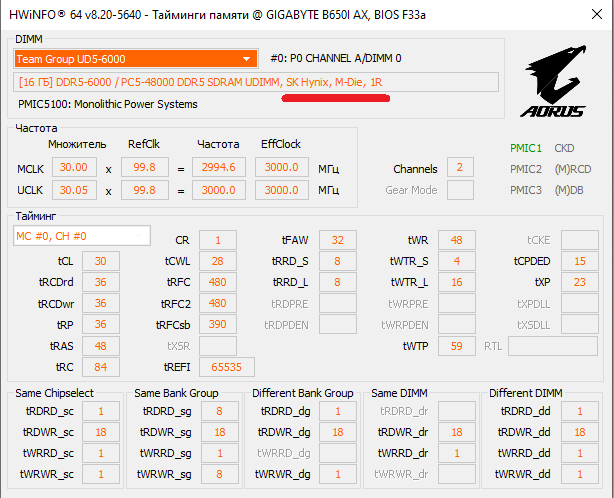Click the tRCDrd value 36
614x498 pixels.
tap(101, 282)
